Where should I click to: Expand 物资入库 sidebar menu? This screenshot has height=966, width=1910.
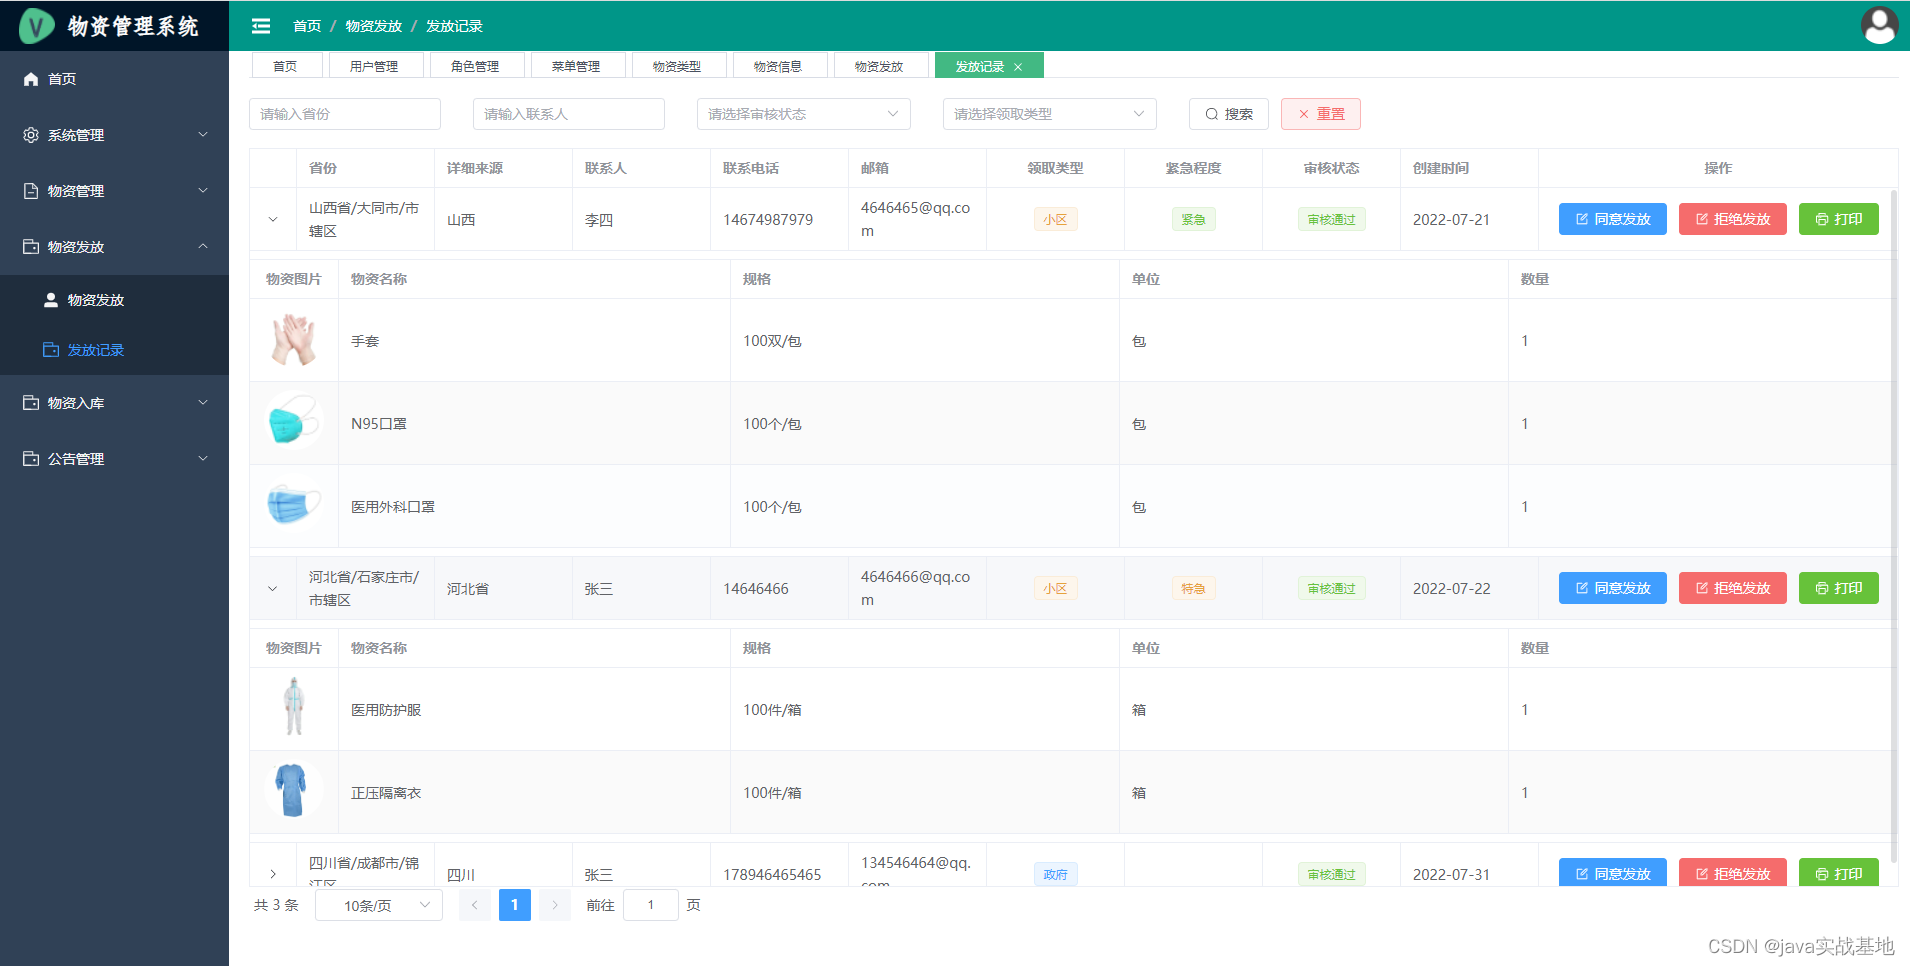pyautogui.click(x=114, y=403)
